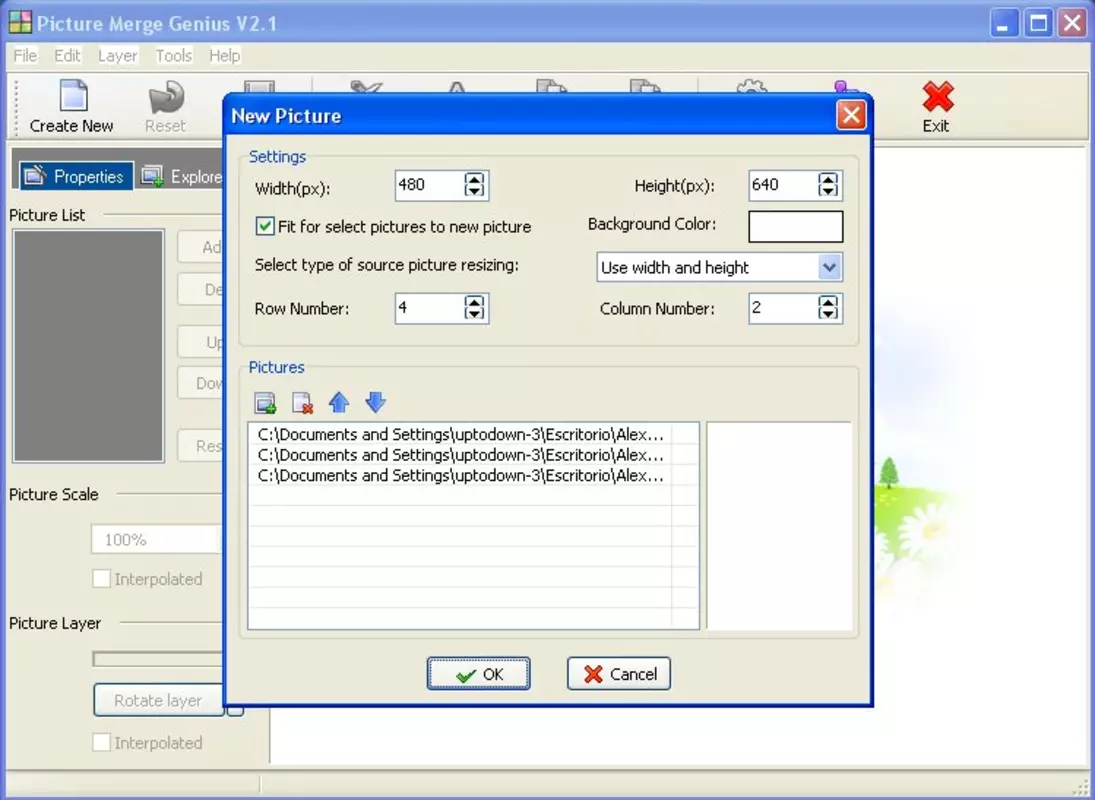Select the first file path in Pictures list
Screen dimensions: 1095x800
coord(461,434)
